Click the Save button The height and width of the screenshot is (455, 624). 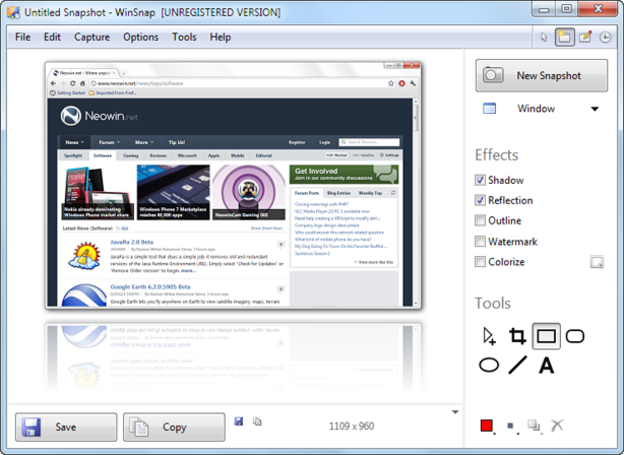(x=66, y=427)
